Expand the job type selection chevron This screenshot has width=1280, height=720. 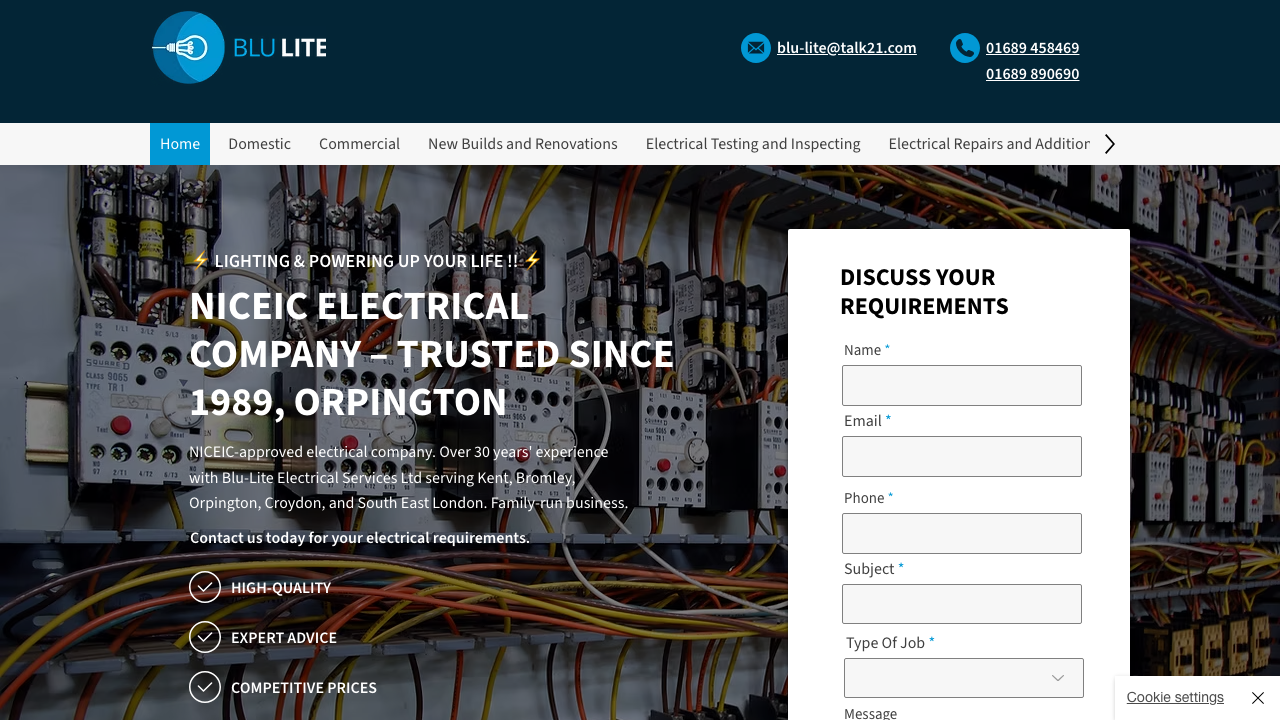(1056, 678)
